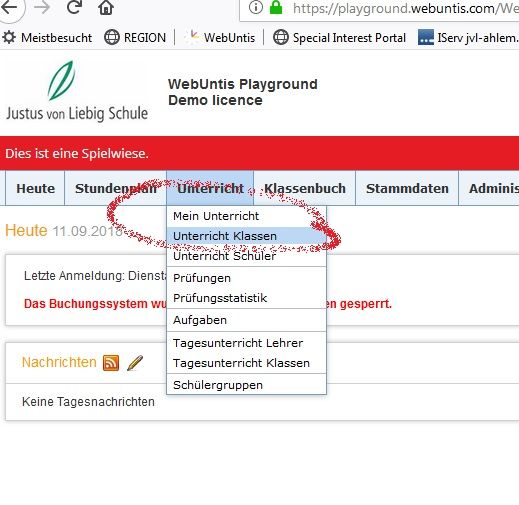Open the Justus von Liebig Schule logo
519x505 pixels.
point(77,91)
